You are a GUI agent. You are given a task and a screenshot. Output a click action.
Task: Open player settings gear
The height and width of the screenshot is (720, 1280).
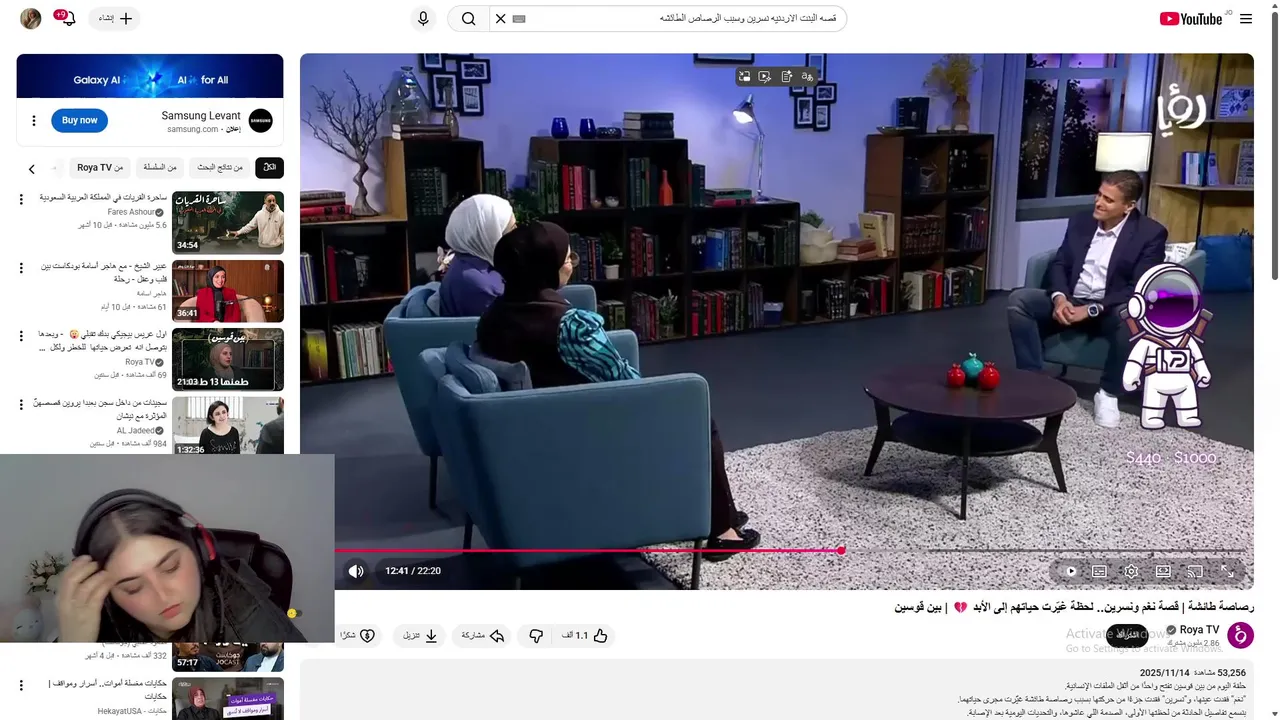pyautogui.click(x=1131, y=571)
